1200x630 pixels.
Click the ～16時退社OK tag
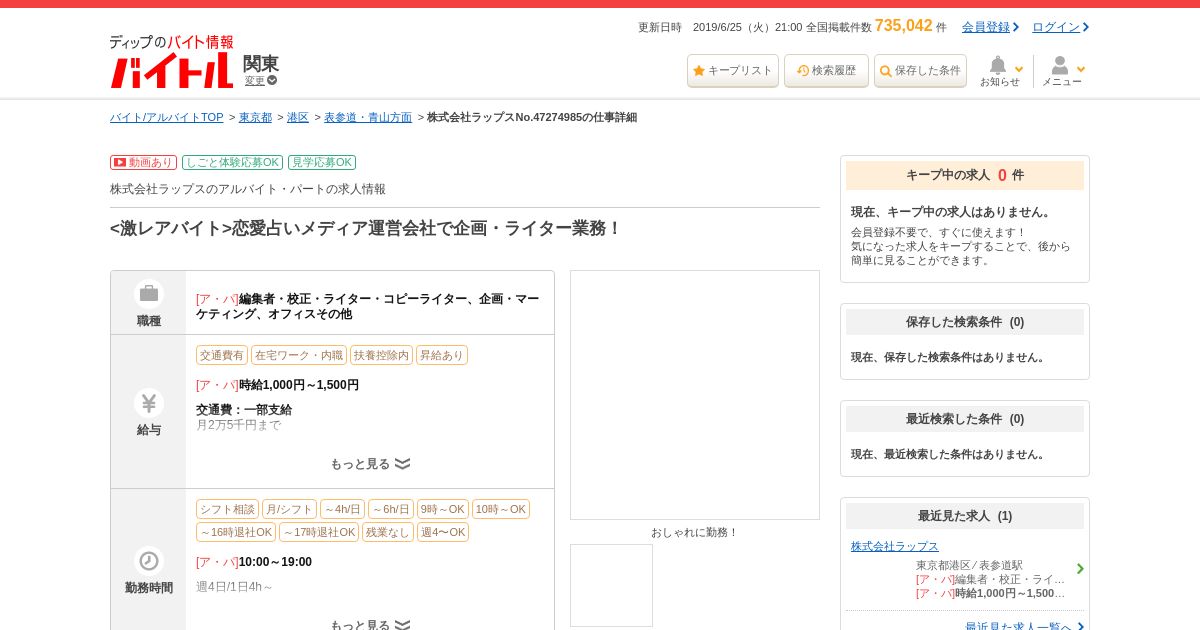point(236,532)
